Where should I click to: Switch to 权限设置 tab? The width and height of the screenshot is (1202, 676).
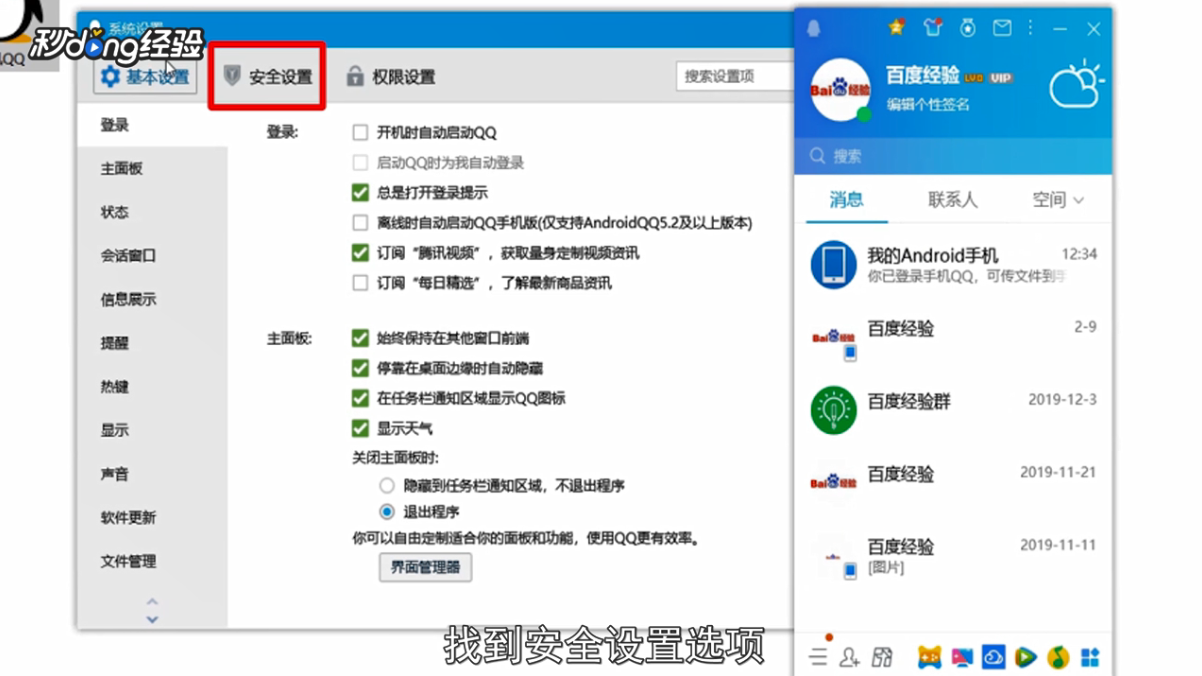click(x=391, y=77)
